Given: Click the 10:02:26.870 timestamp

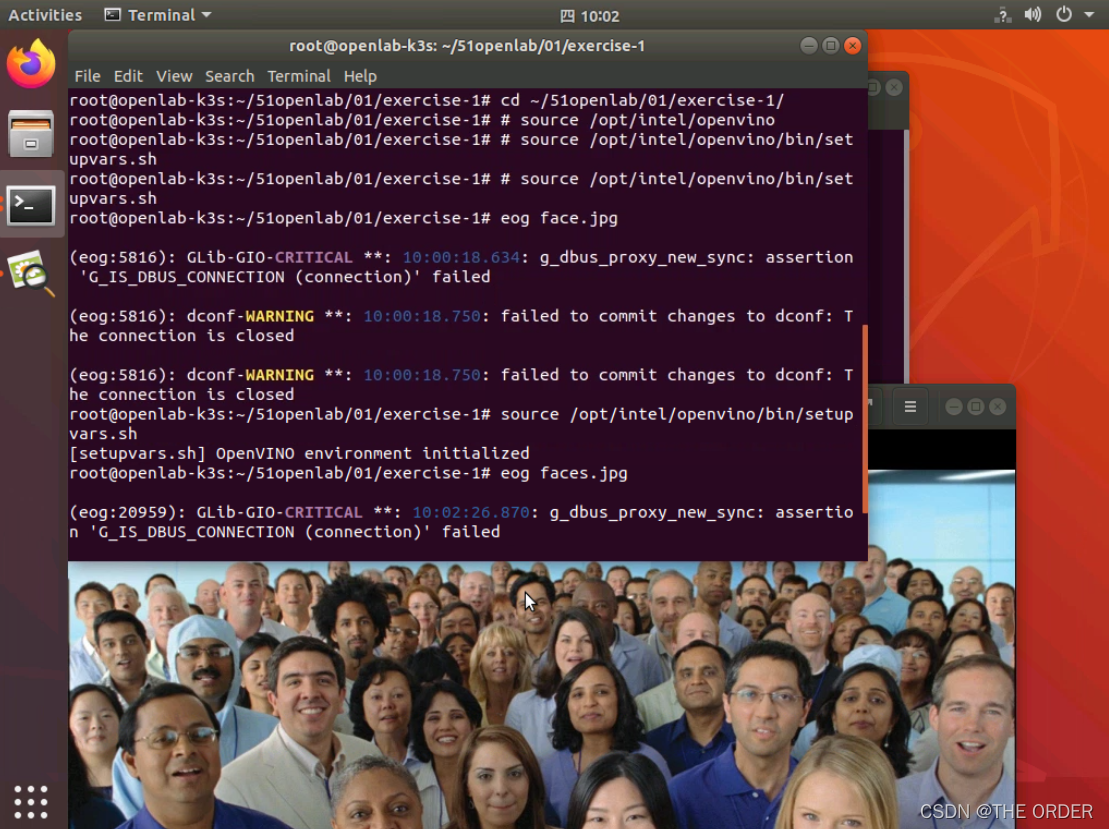Looking at the screenshot, I should click(x=470, y=512).
